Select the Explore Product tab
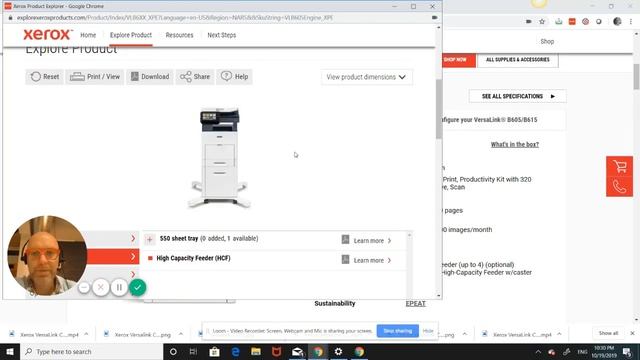The image size is (640, 360). click(131, 35)
